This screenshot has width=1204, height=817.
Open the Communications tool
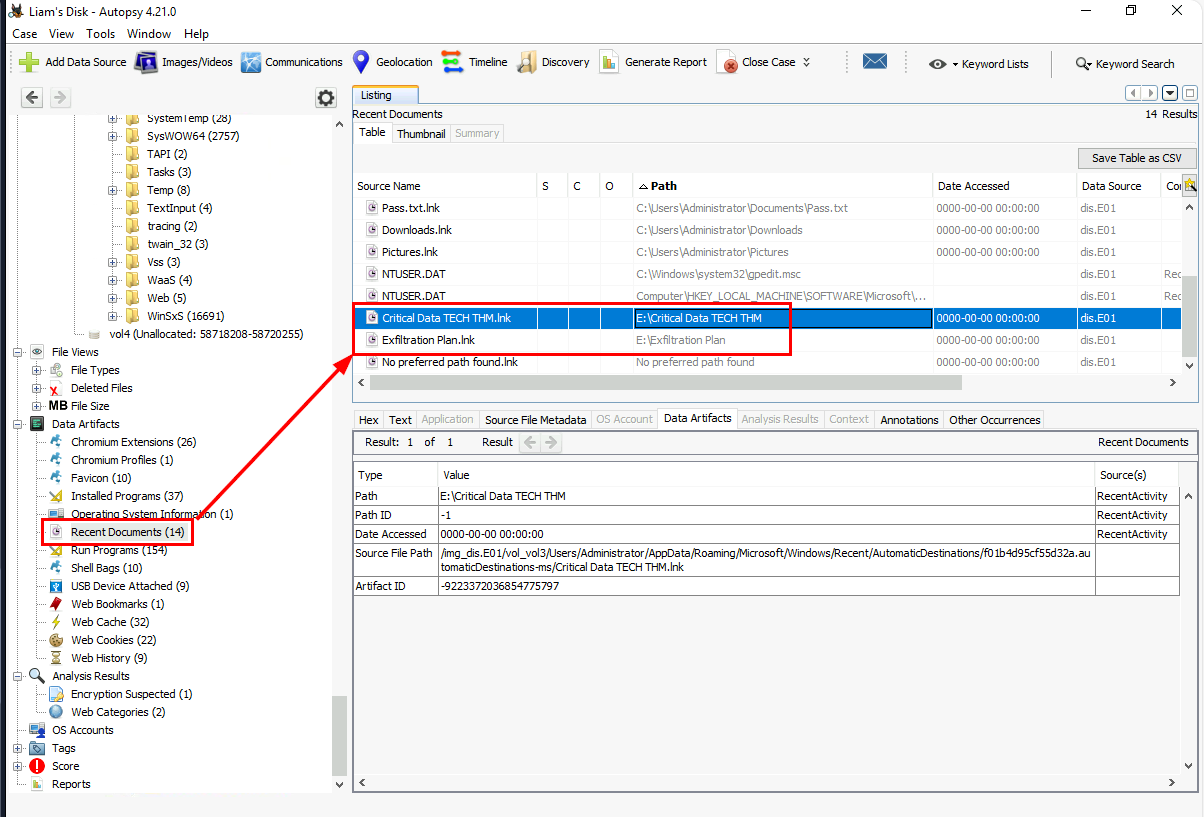coord(250,62)
